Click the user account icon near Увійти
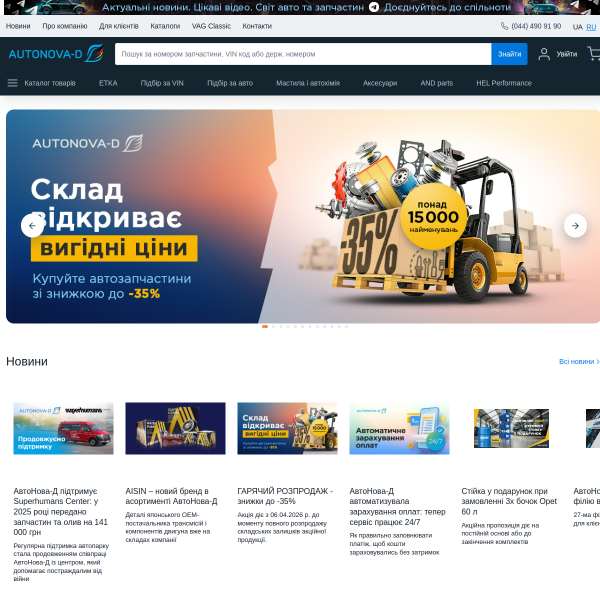600x600 pixels. (x=544, y=54)
